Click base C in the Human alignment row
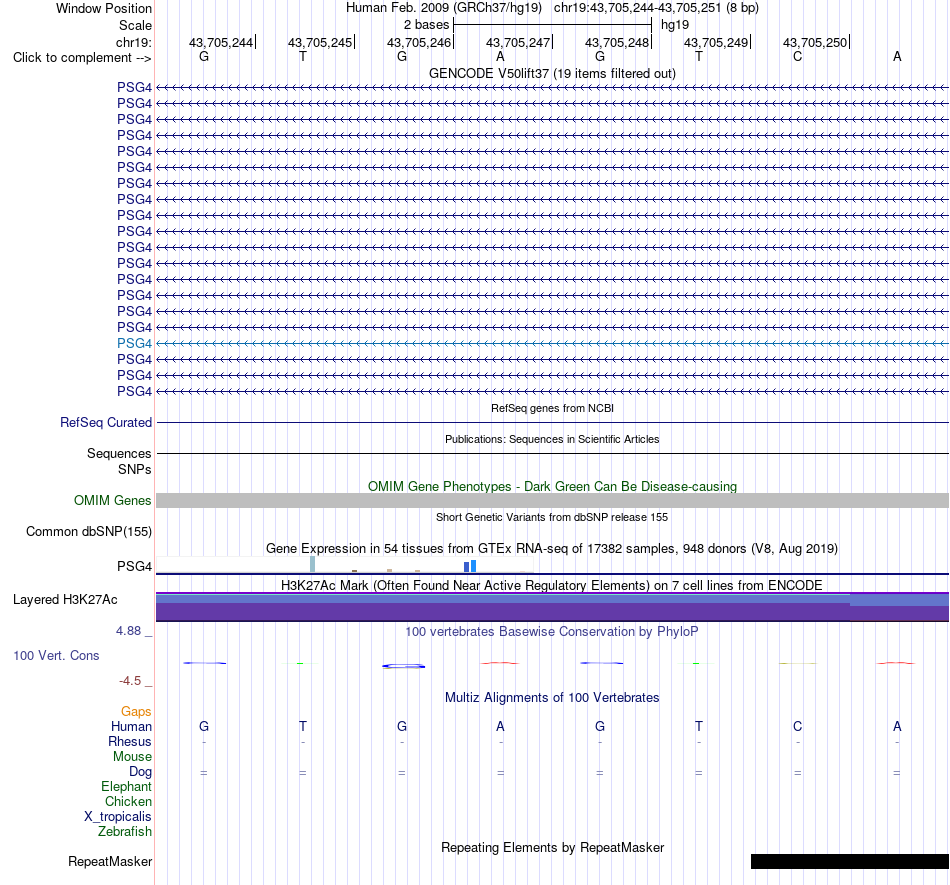950x885 pixels. pyautogui.click(x=797, y=726)
